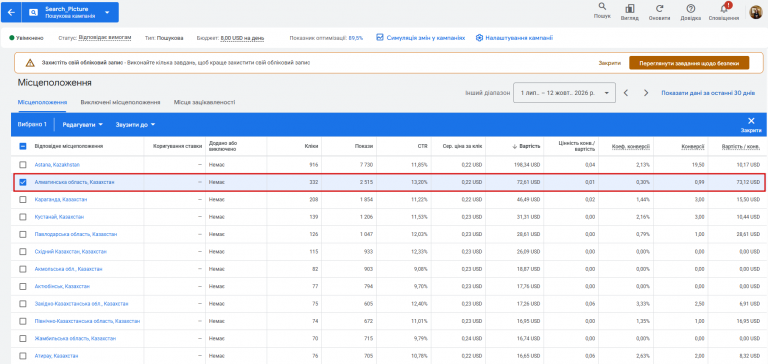Screen dimensions: 768x364
Task: Sort by Конверсії column header
Action: (x=693, y=146)
